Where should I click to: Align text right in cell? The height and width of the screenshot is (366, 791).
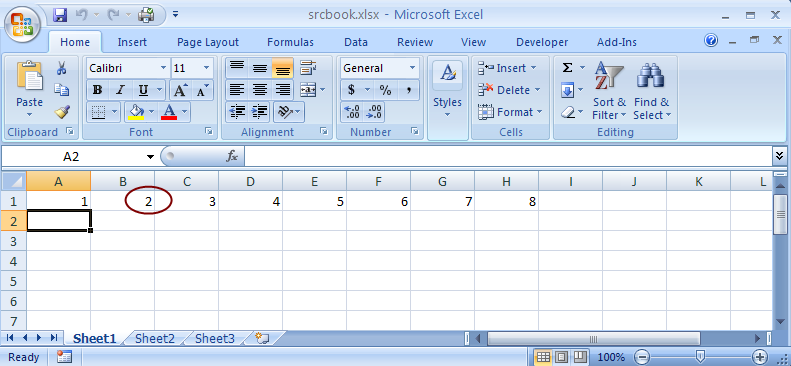pyautogui.click(x=282, y=90)
